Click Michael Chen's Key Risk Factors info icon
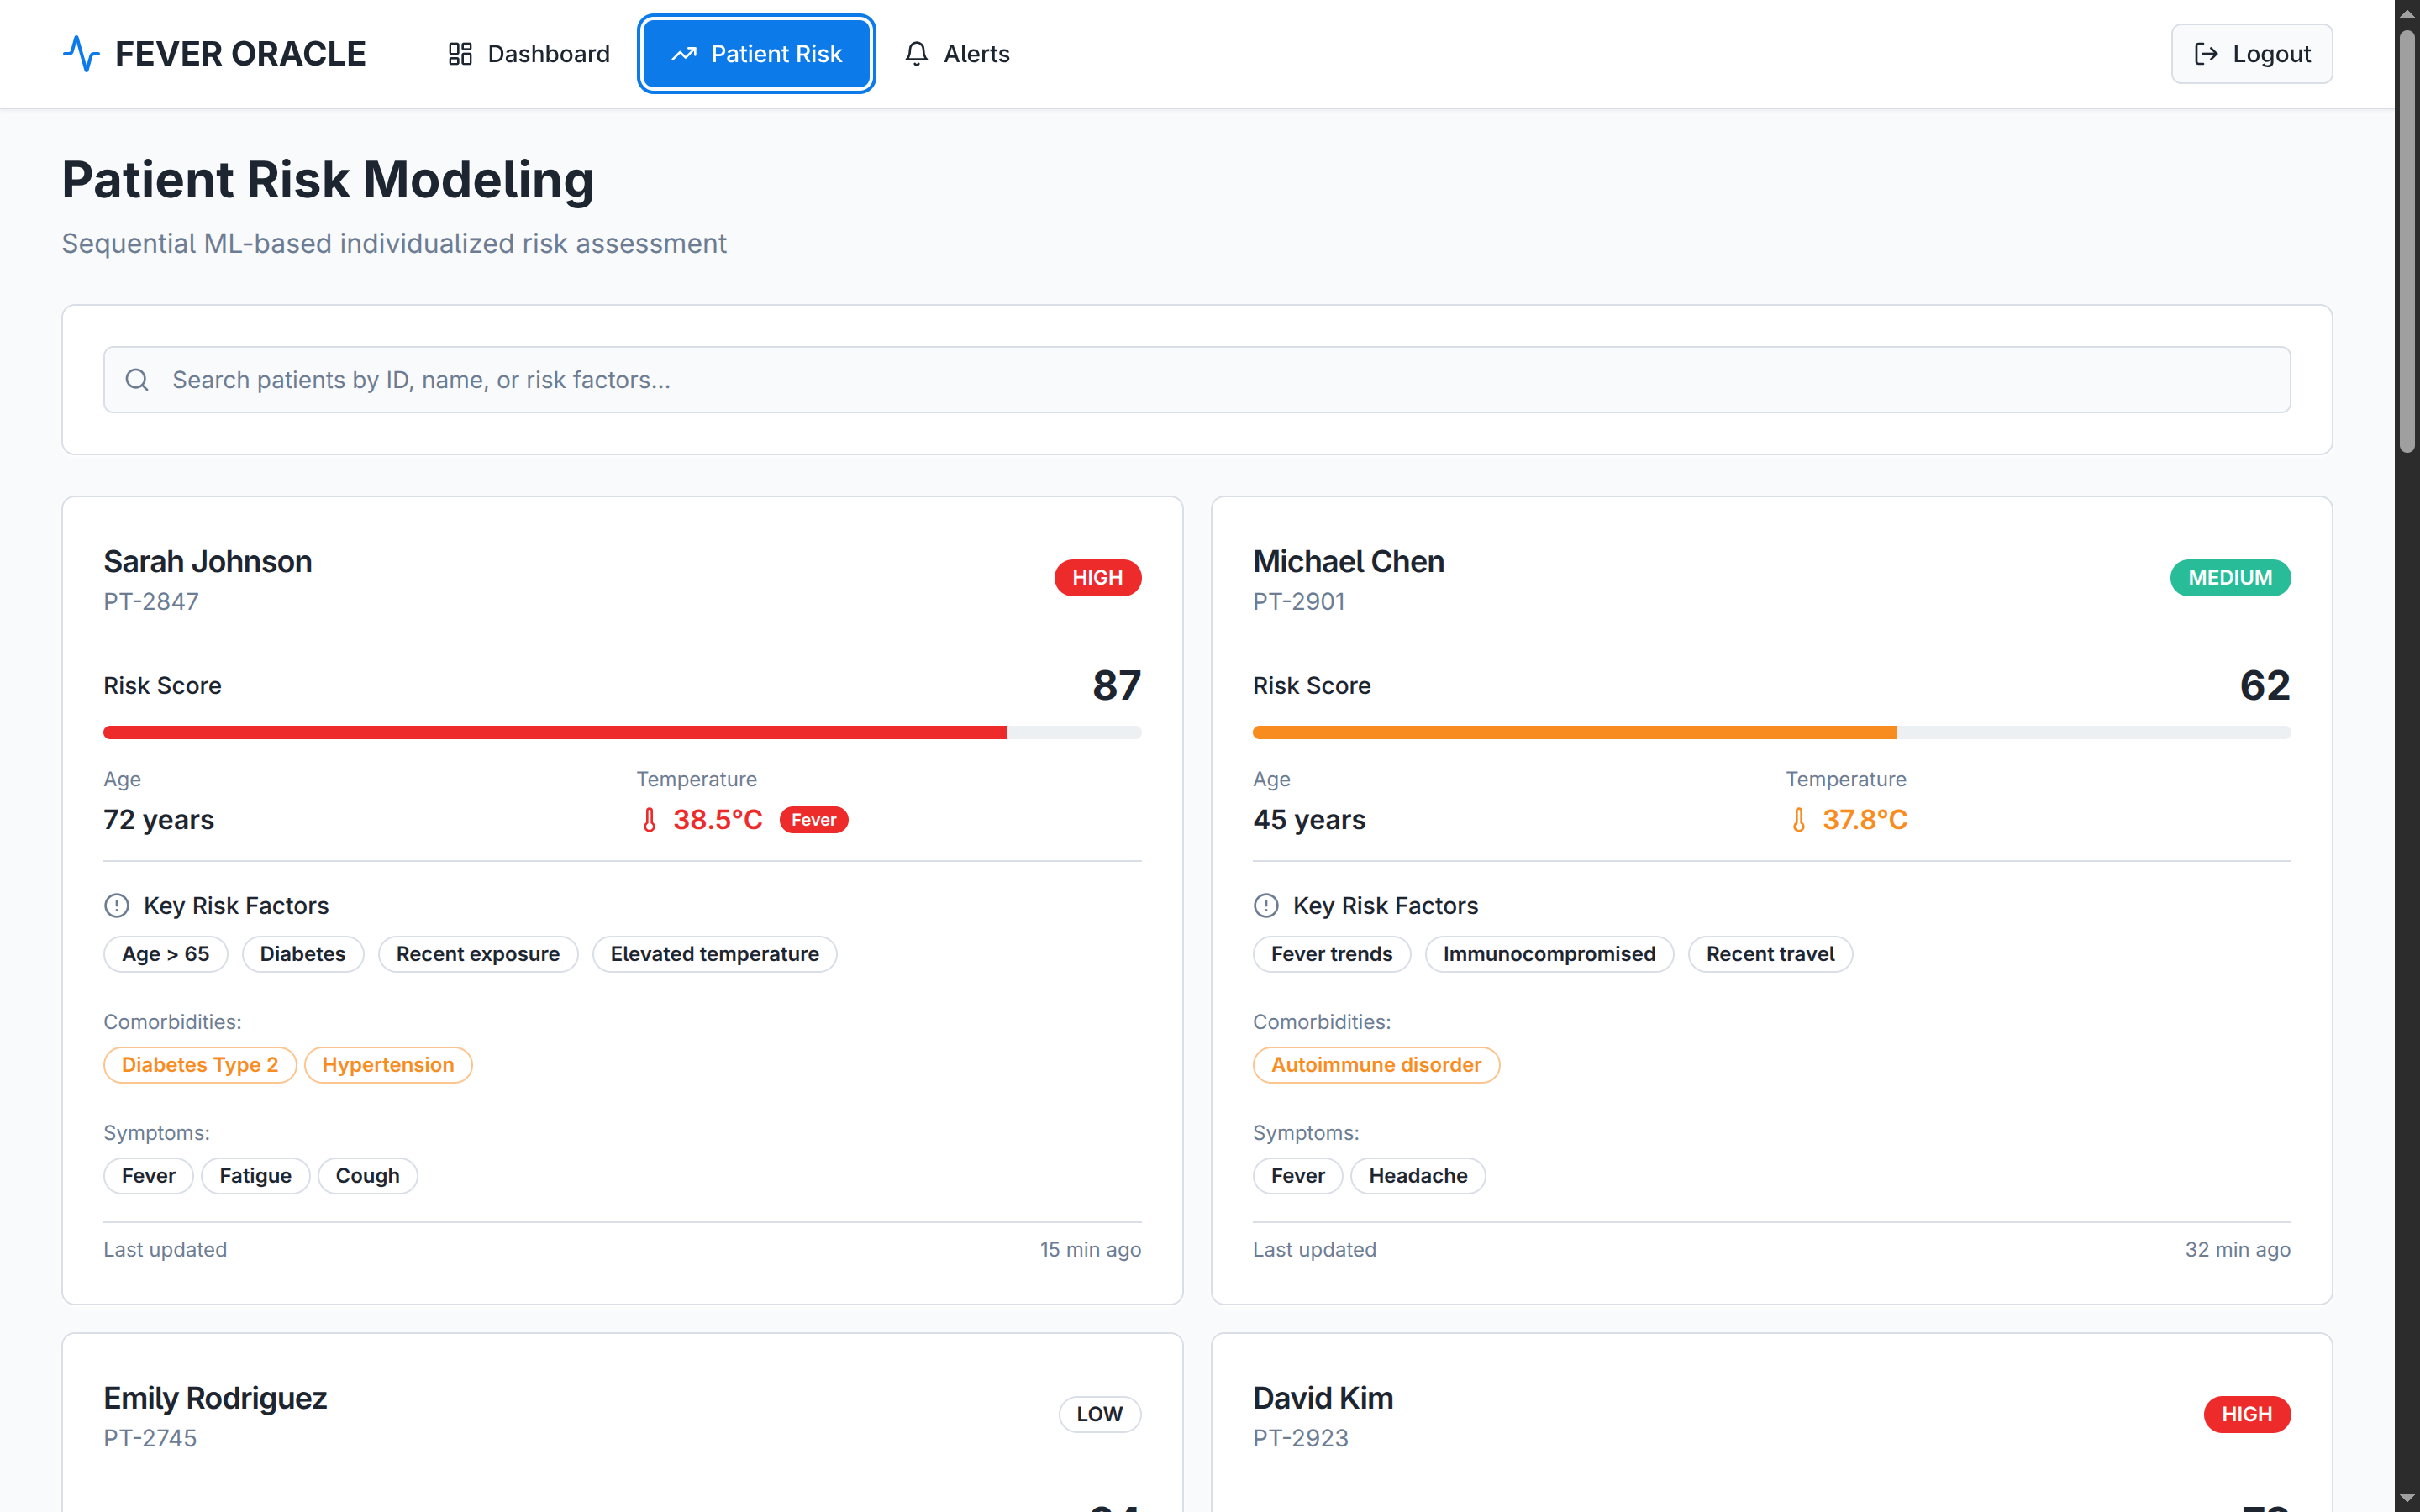The width and height of the screenshot is (2420, 1512). click(1266, 905)
